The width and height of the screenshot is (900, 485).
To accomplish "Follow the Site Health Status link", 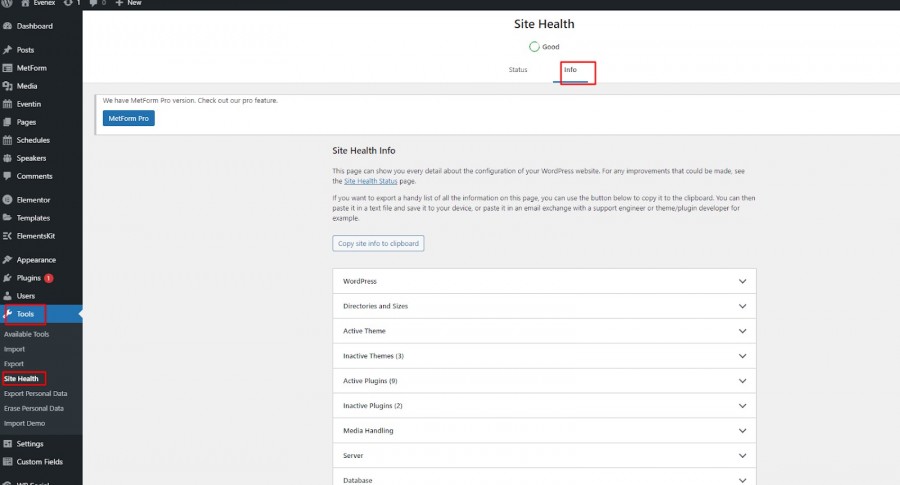I will click(371, 181).
